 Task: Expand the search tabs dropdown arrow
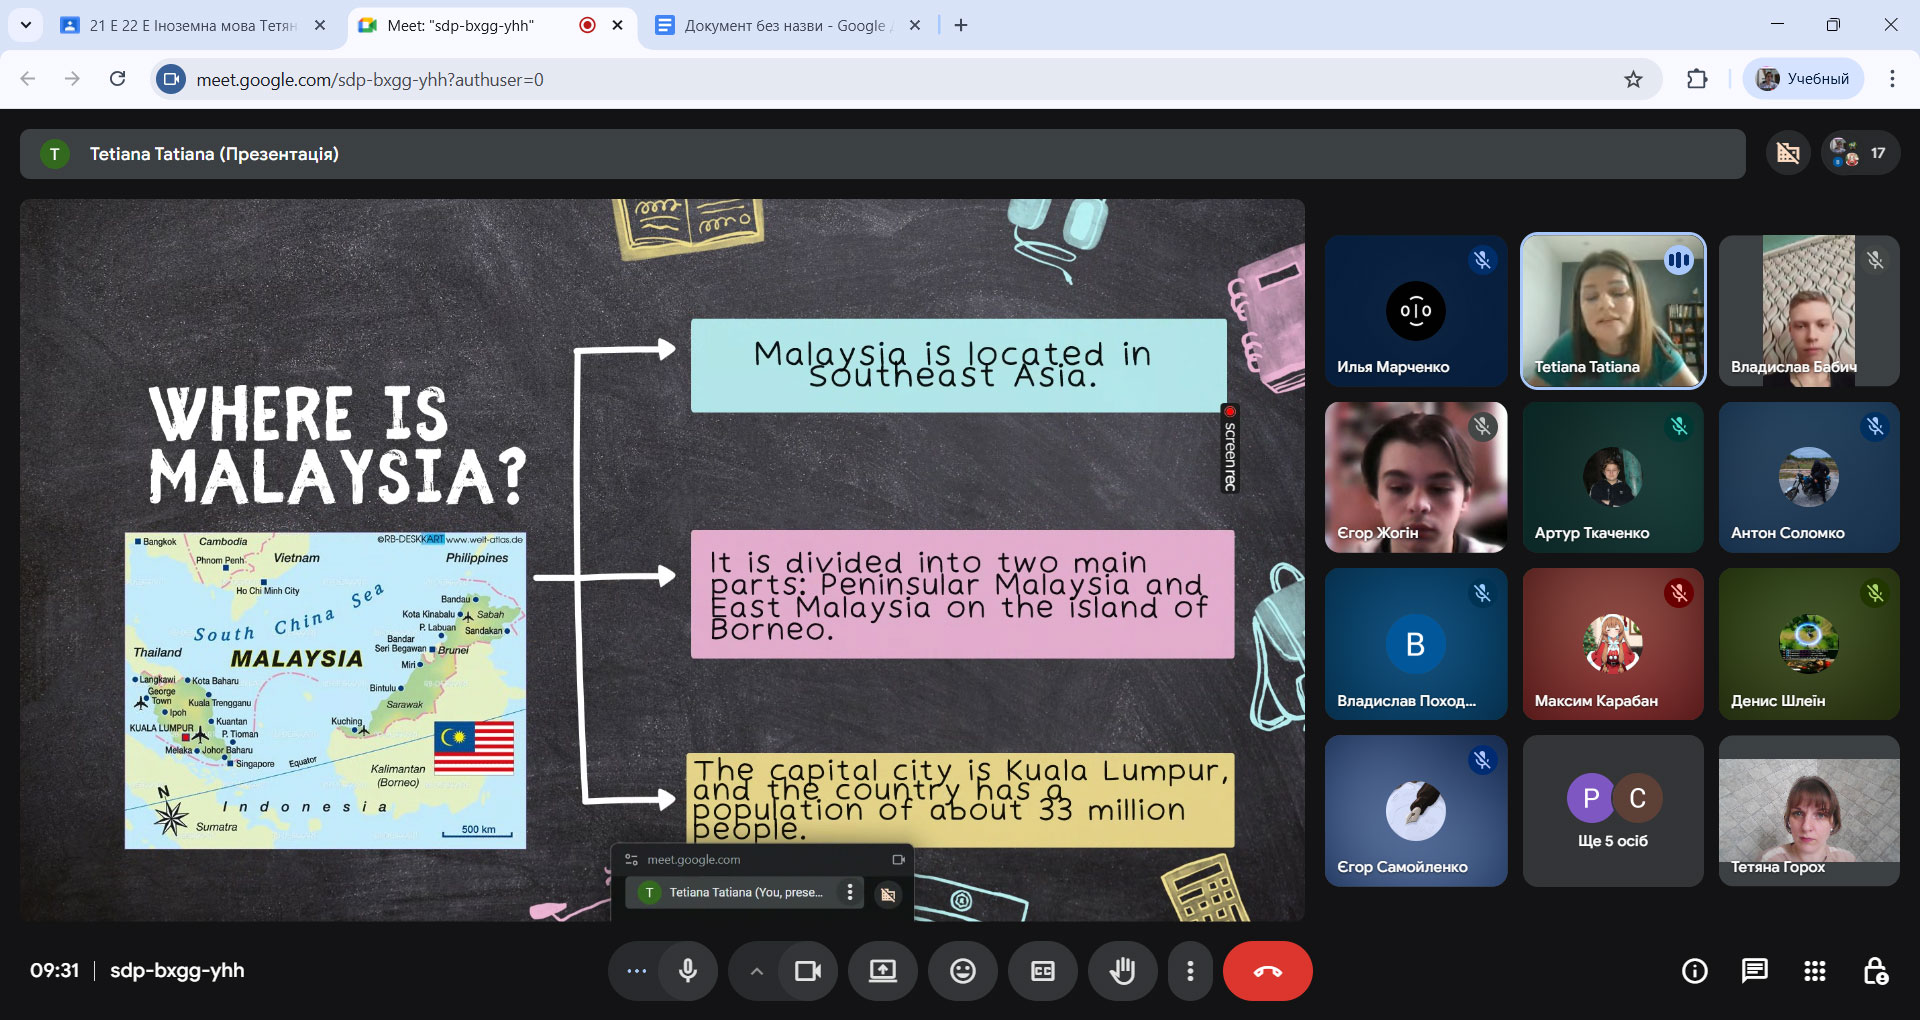coord(26,25)
